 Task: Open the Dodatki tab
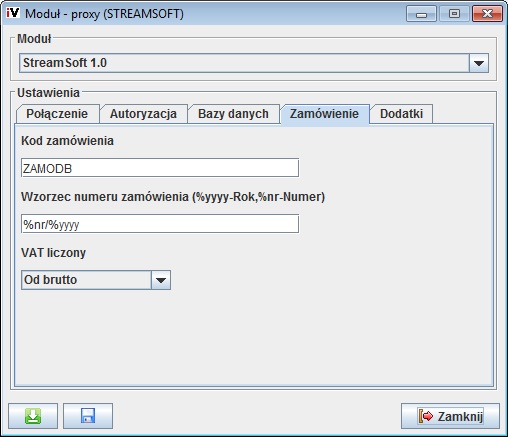(401, 114)
